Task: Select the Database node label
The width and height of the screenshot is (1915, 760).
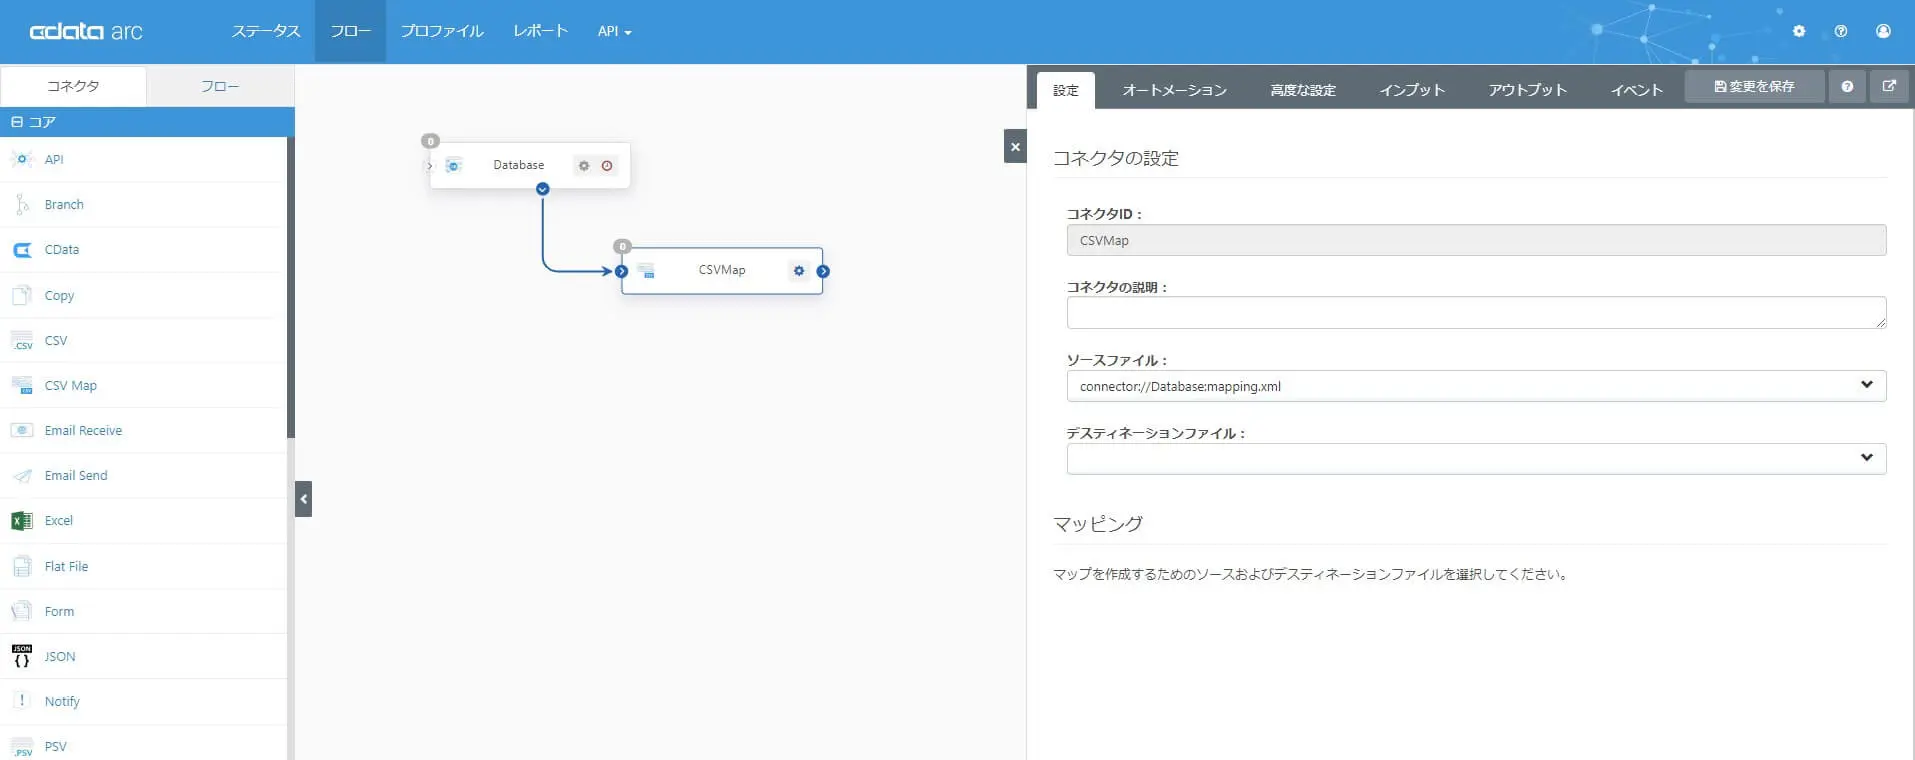Action: click(518, 165)
